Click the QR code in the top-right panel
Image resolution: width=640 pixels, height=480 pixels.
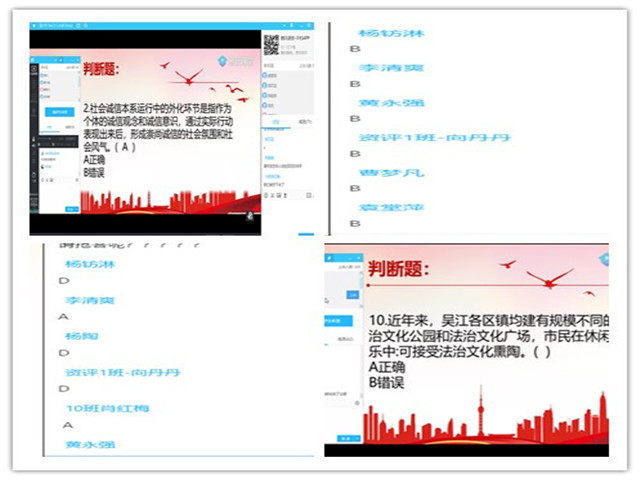click(270, 44)
